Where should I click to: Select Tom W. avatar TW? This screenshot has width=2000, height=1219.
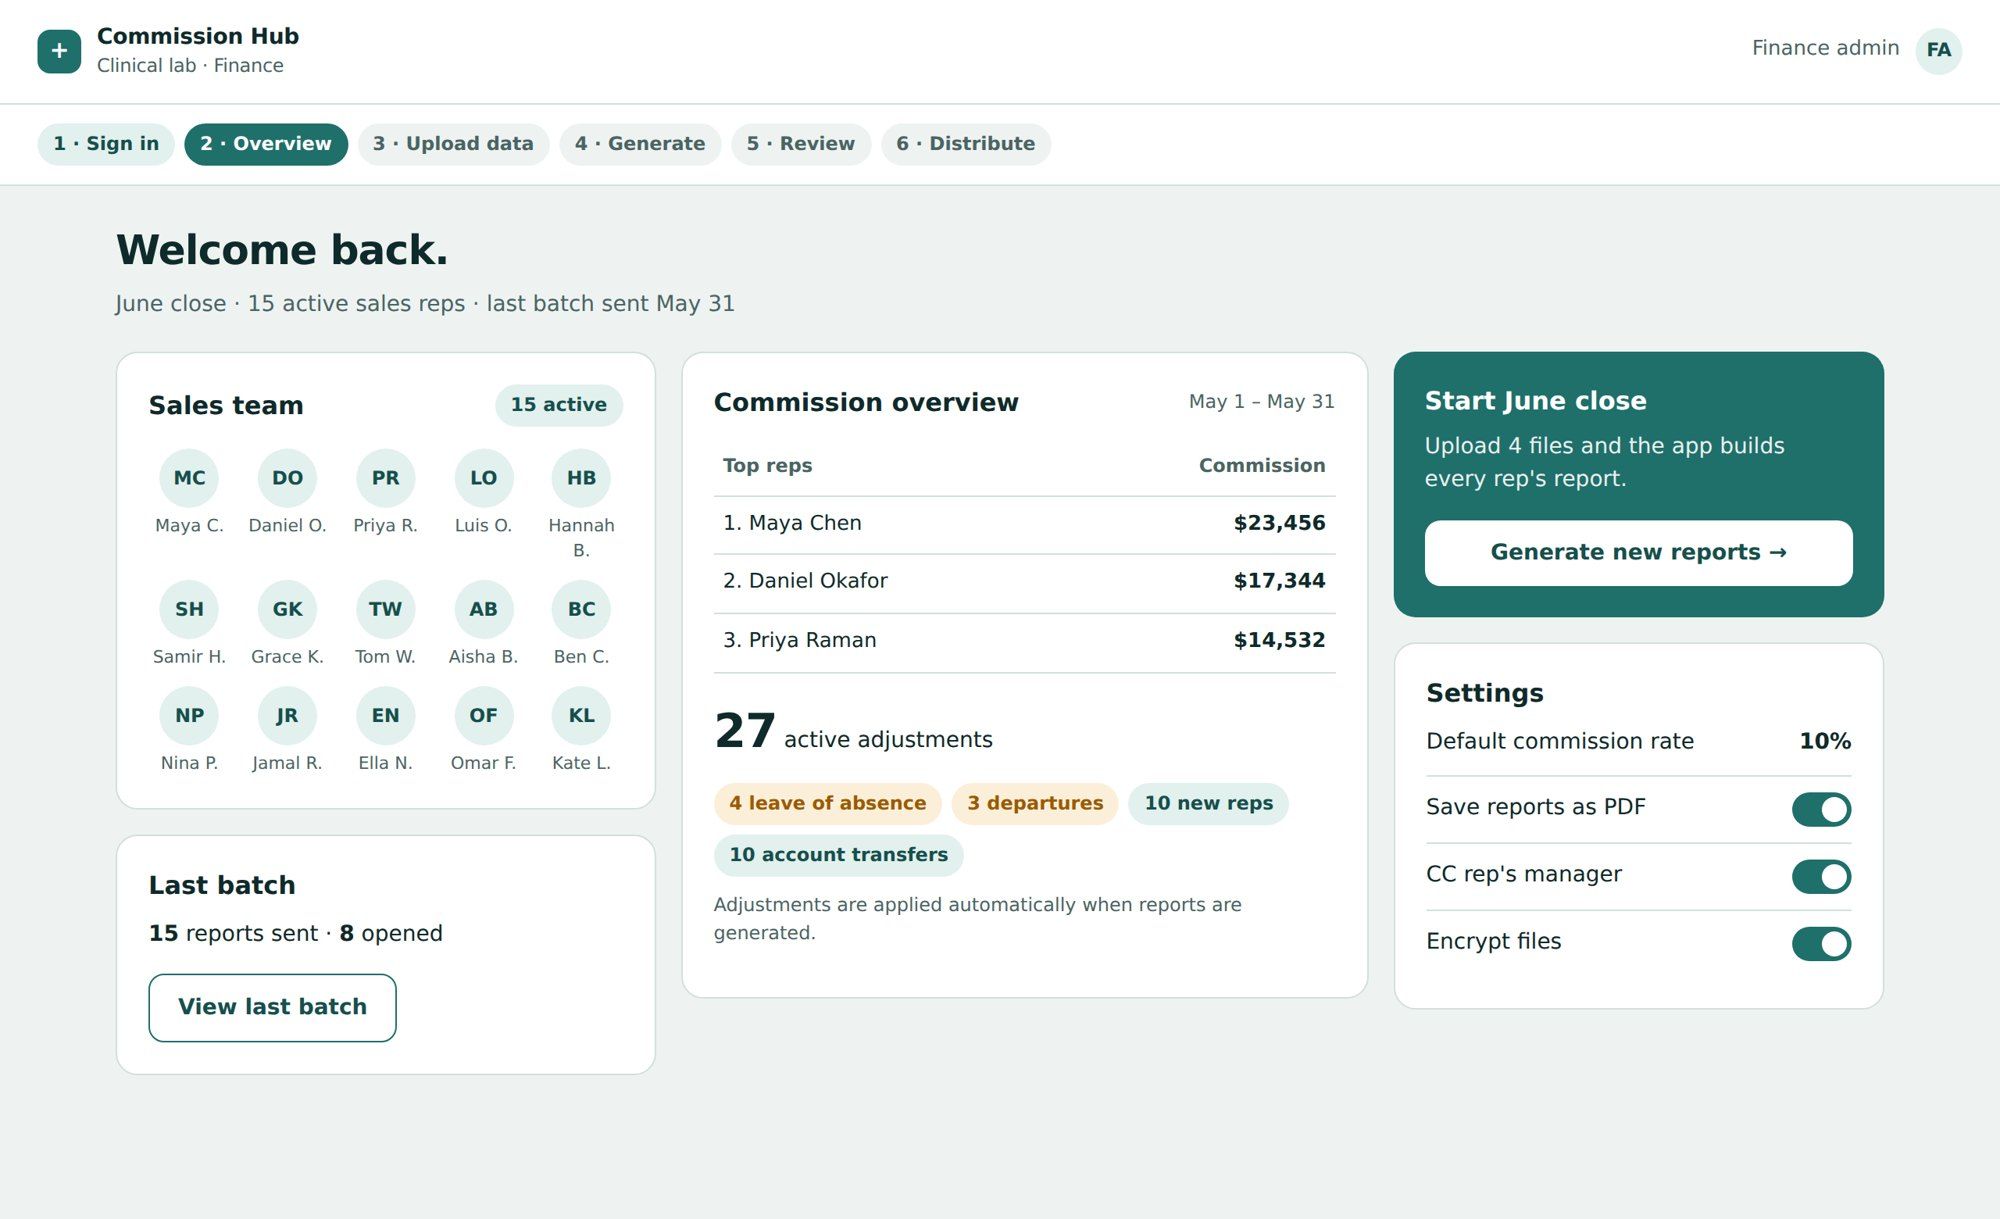tap(385, 609)
